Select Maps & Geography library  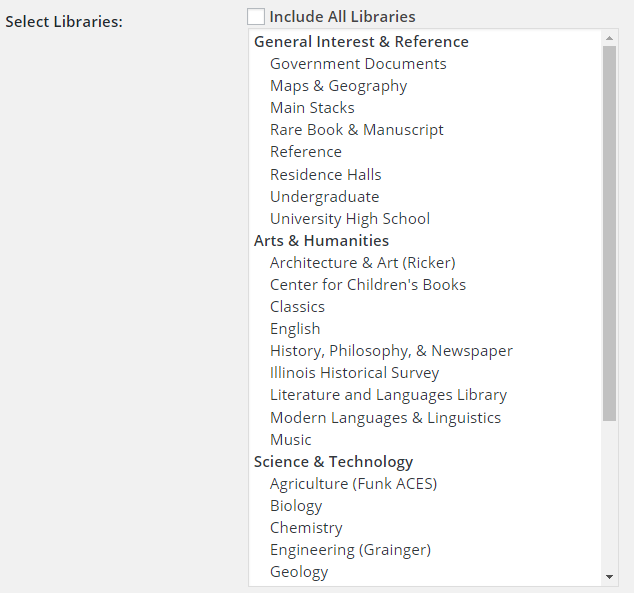point(338,86)
